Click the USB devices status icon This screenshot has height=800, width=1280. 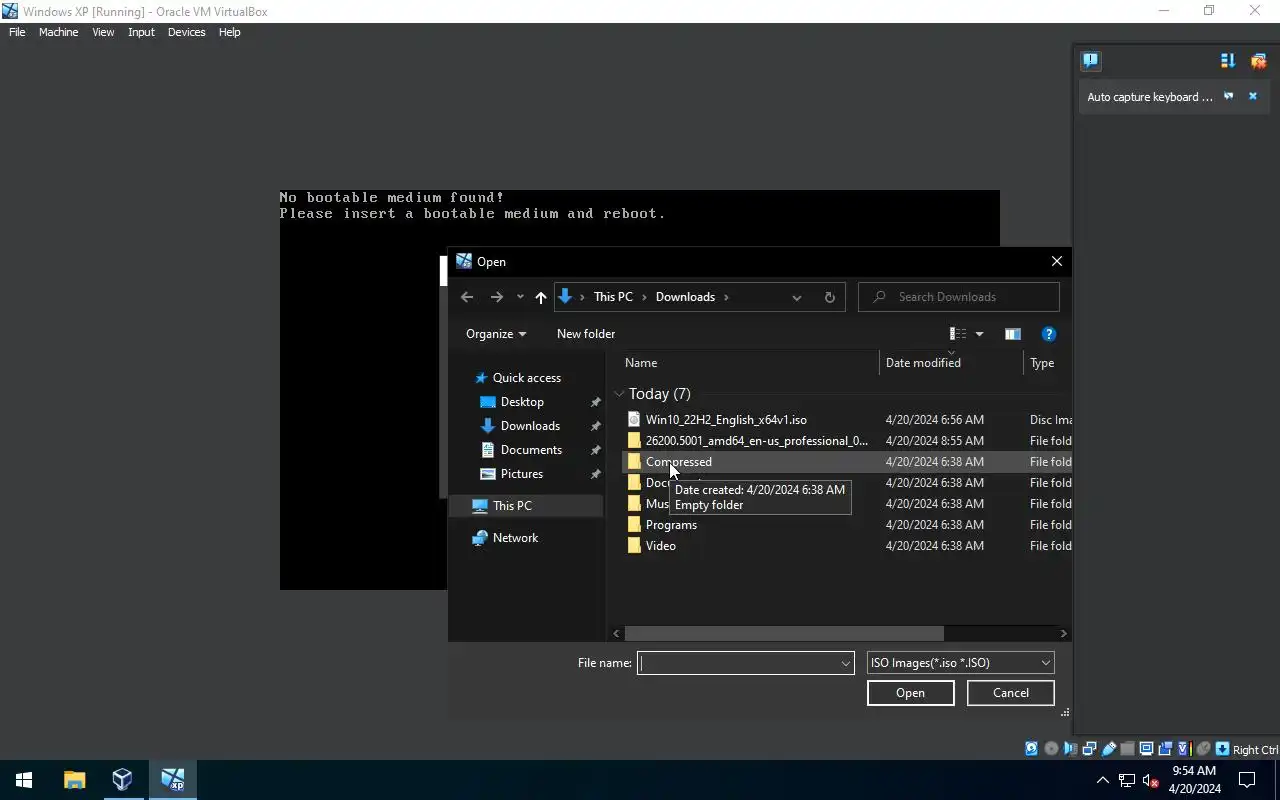[1108, 749]
